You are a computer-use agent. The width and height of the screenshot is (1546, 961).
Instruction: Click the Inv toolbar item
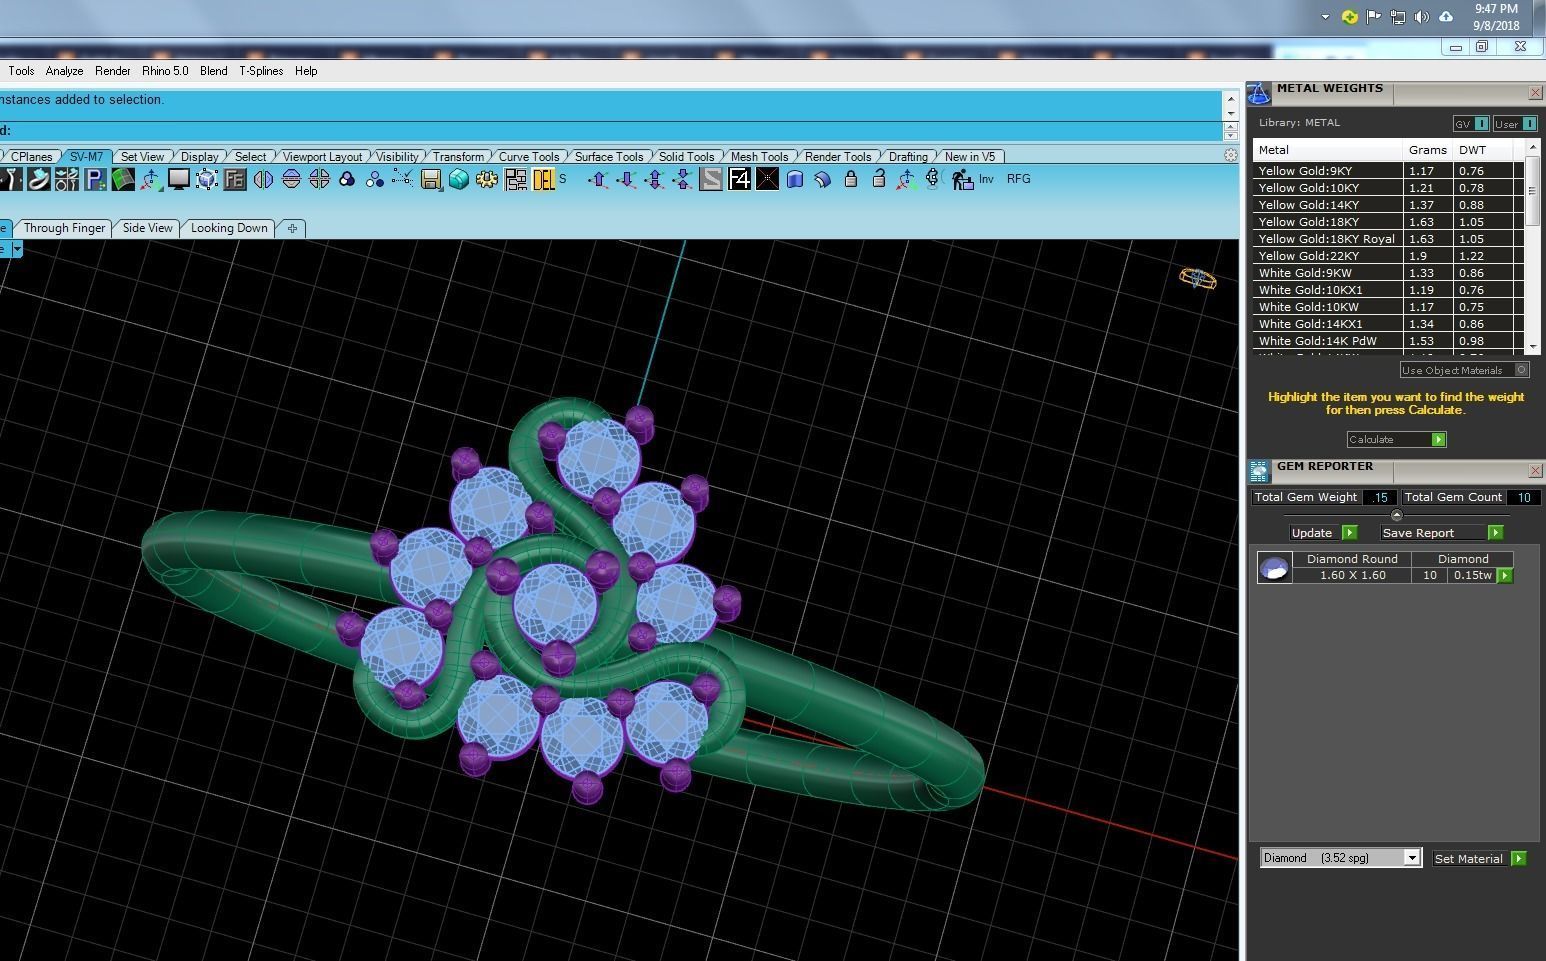(x=986, y=179)
